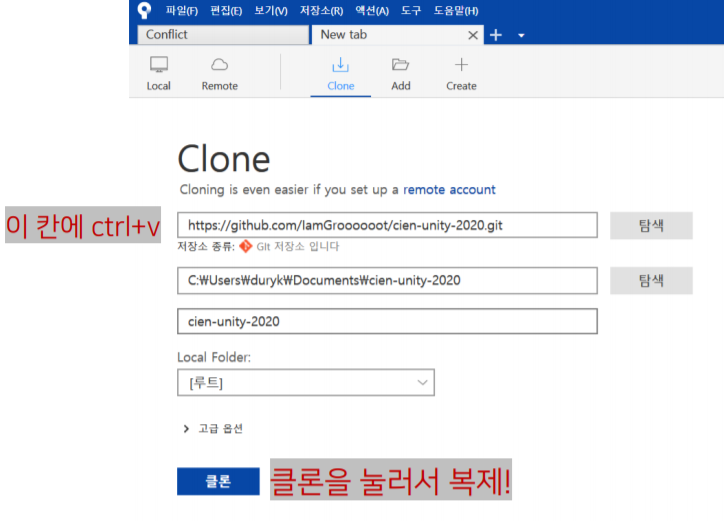Open the tab list dropdown arrow
The width and height of the screenshot is (724, 521).
[x=521, y=36]
